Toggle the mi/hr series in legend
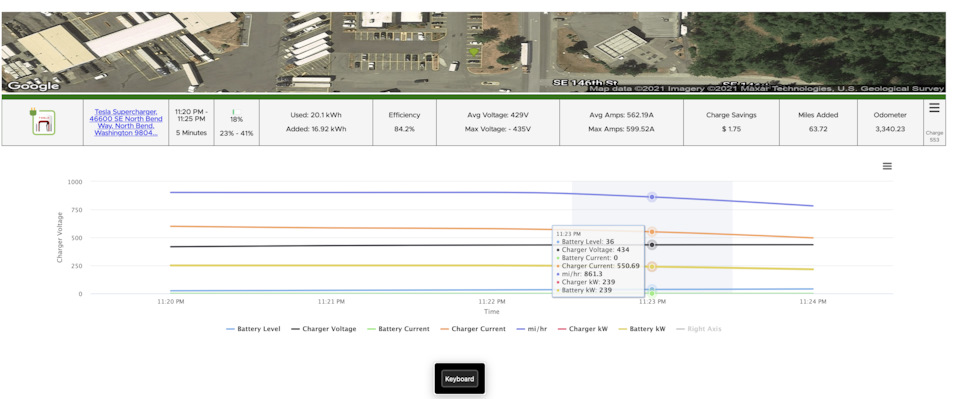The image size is (960, 399). coord(533,329)
